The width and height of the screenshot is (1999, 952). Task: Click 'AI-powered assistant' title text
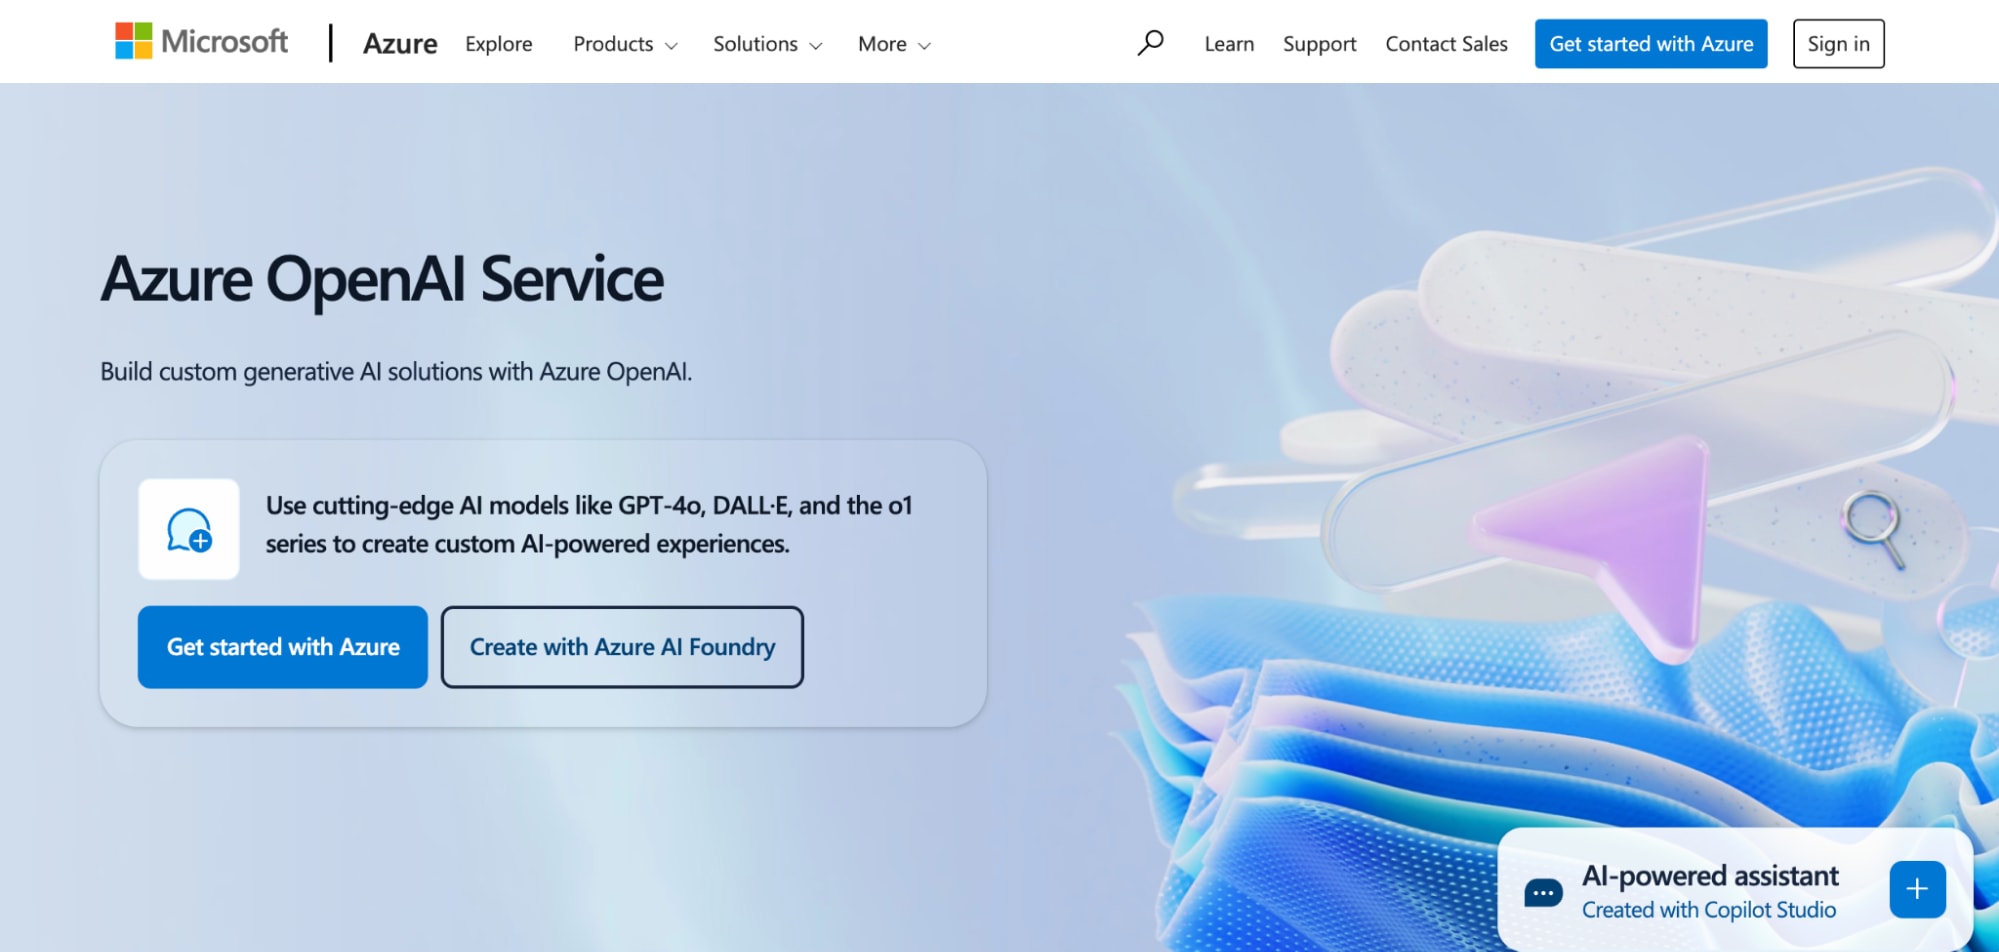coord(1710,876)
